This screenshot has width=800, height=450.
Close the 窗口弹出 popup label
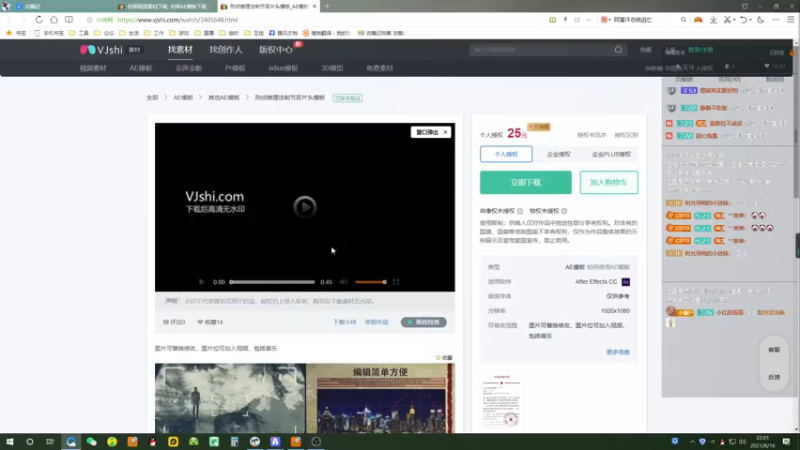[445, 132]
